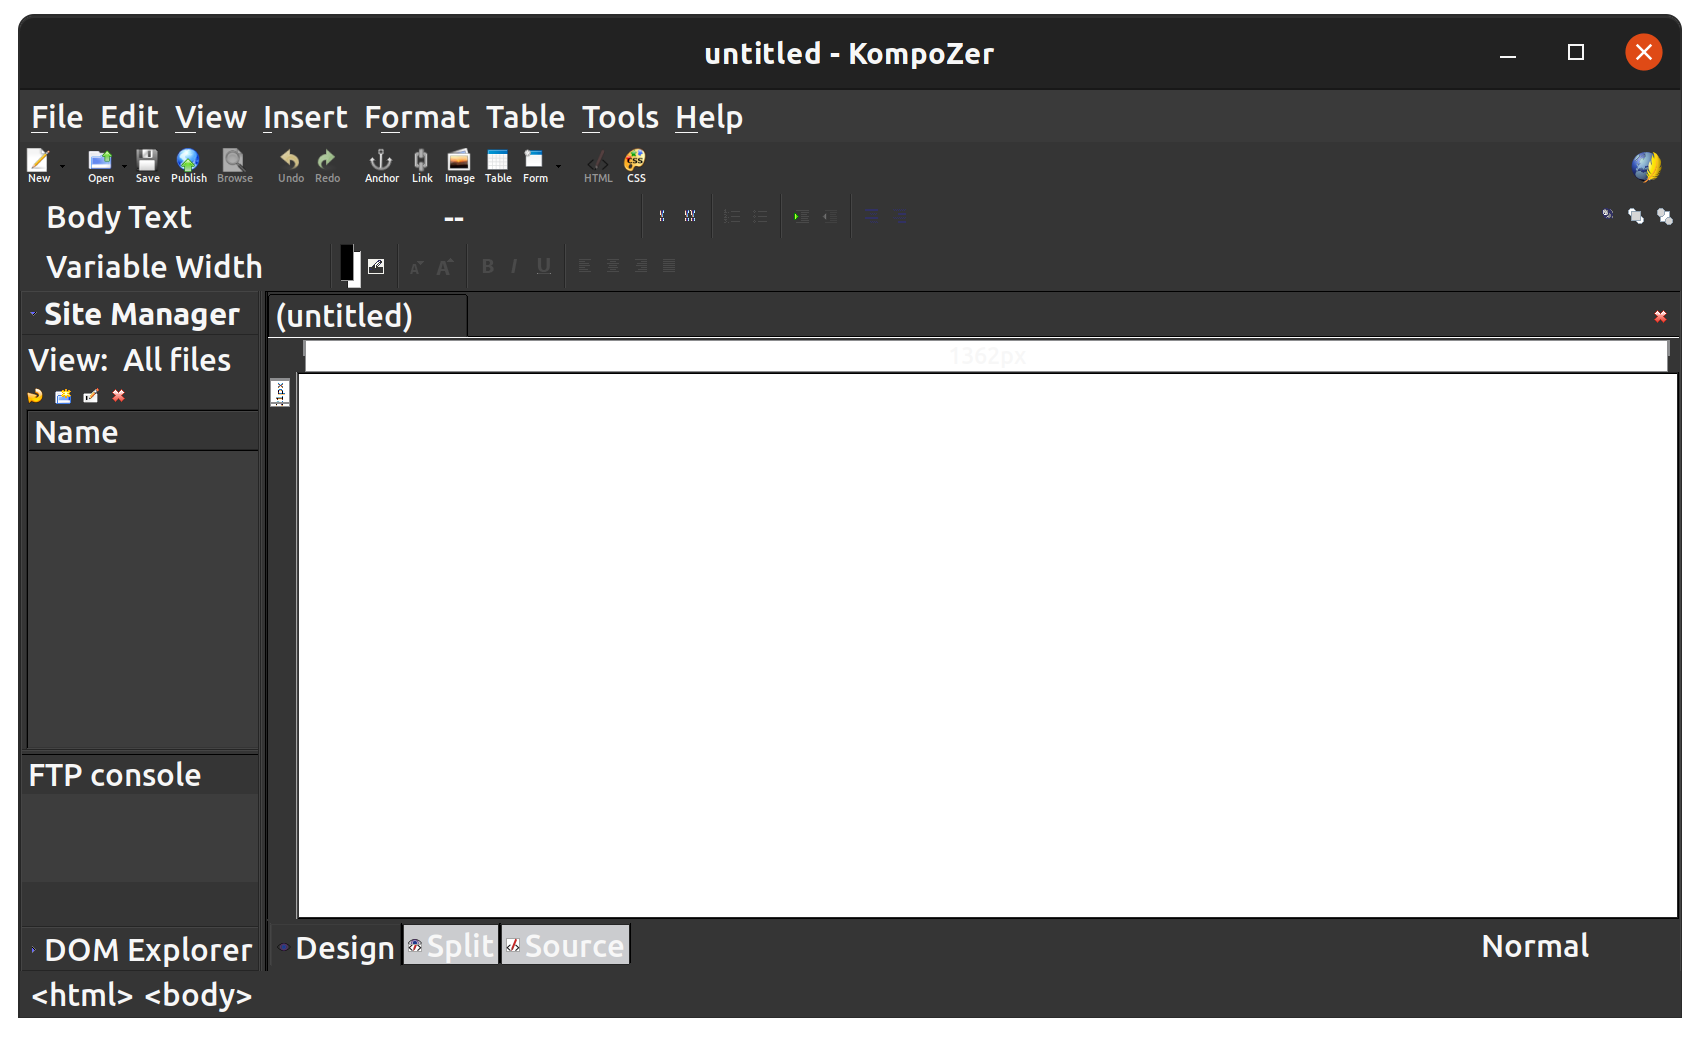The height and width of the screenshot is (1037, 1701).
Task: Save the document using Save icon
Action: pos(147,165)
